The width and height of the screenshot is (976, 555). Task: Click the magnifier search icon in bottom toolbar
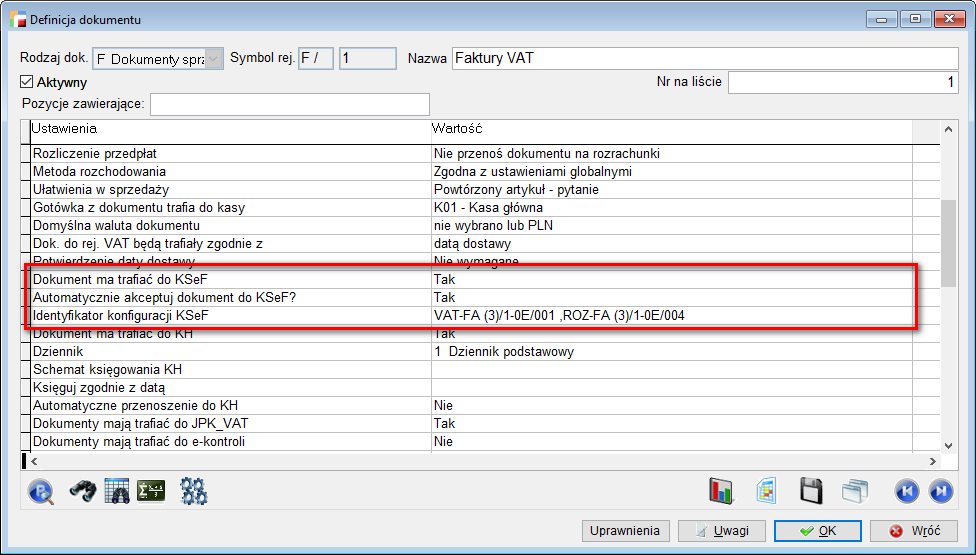[x=41, y=490]
